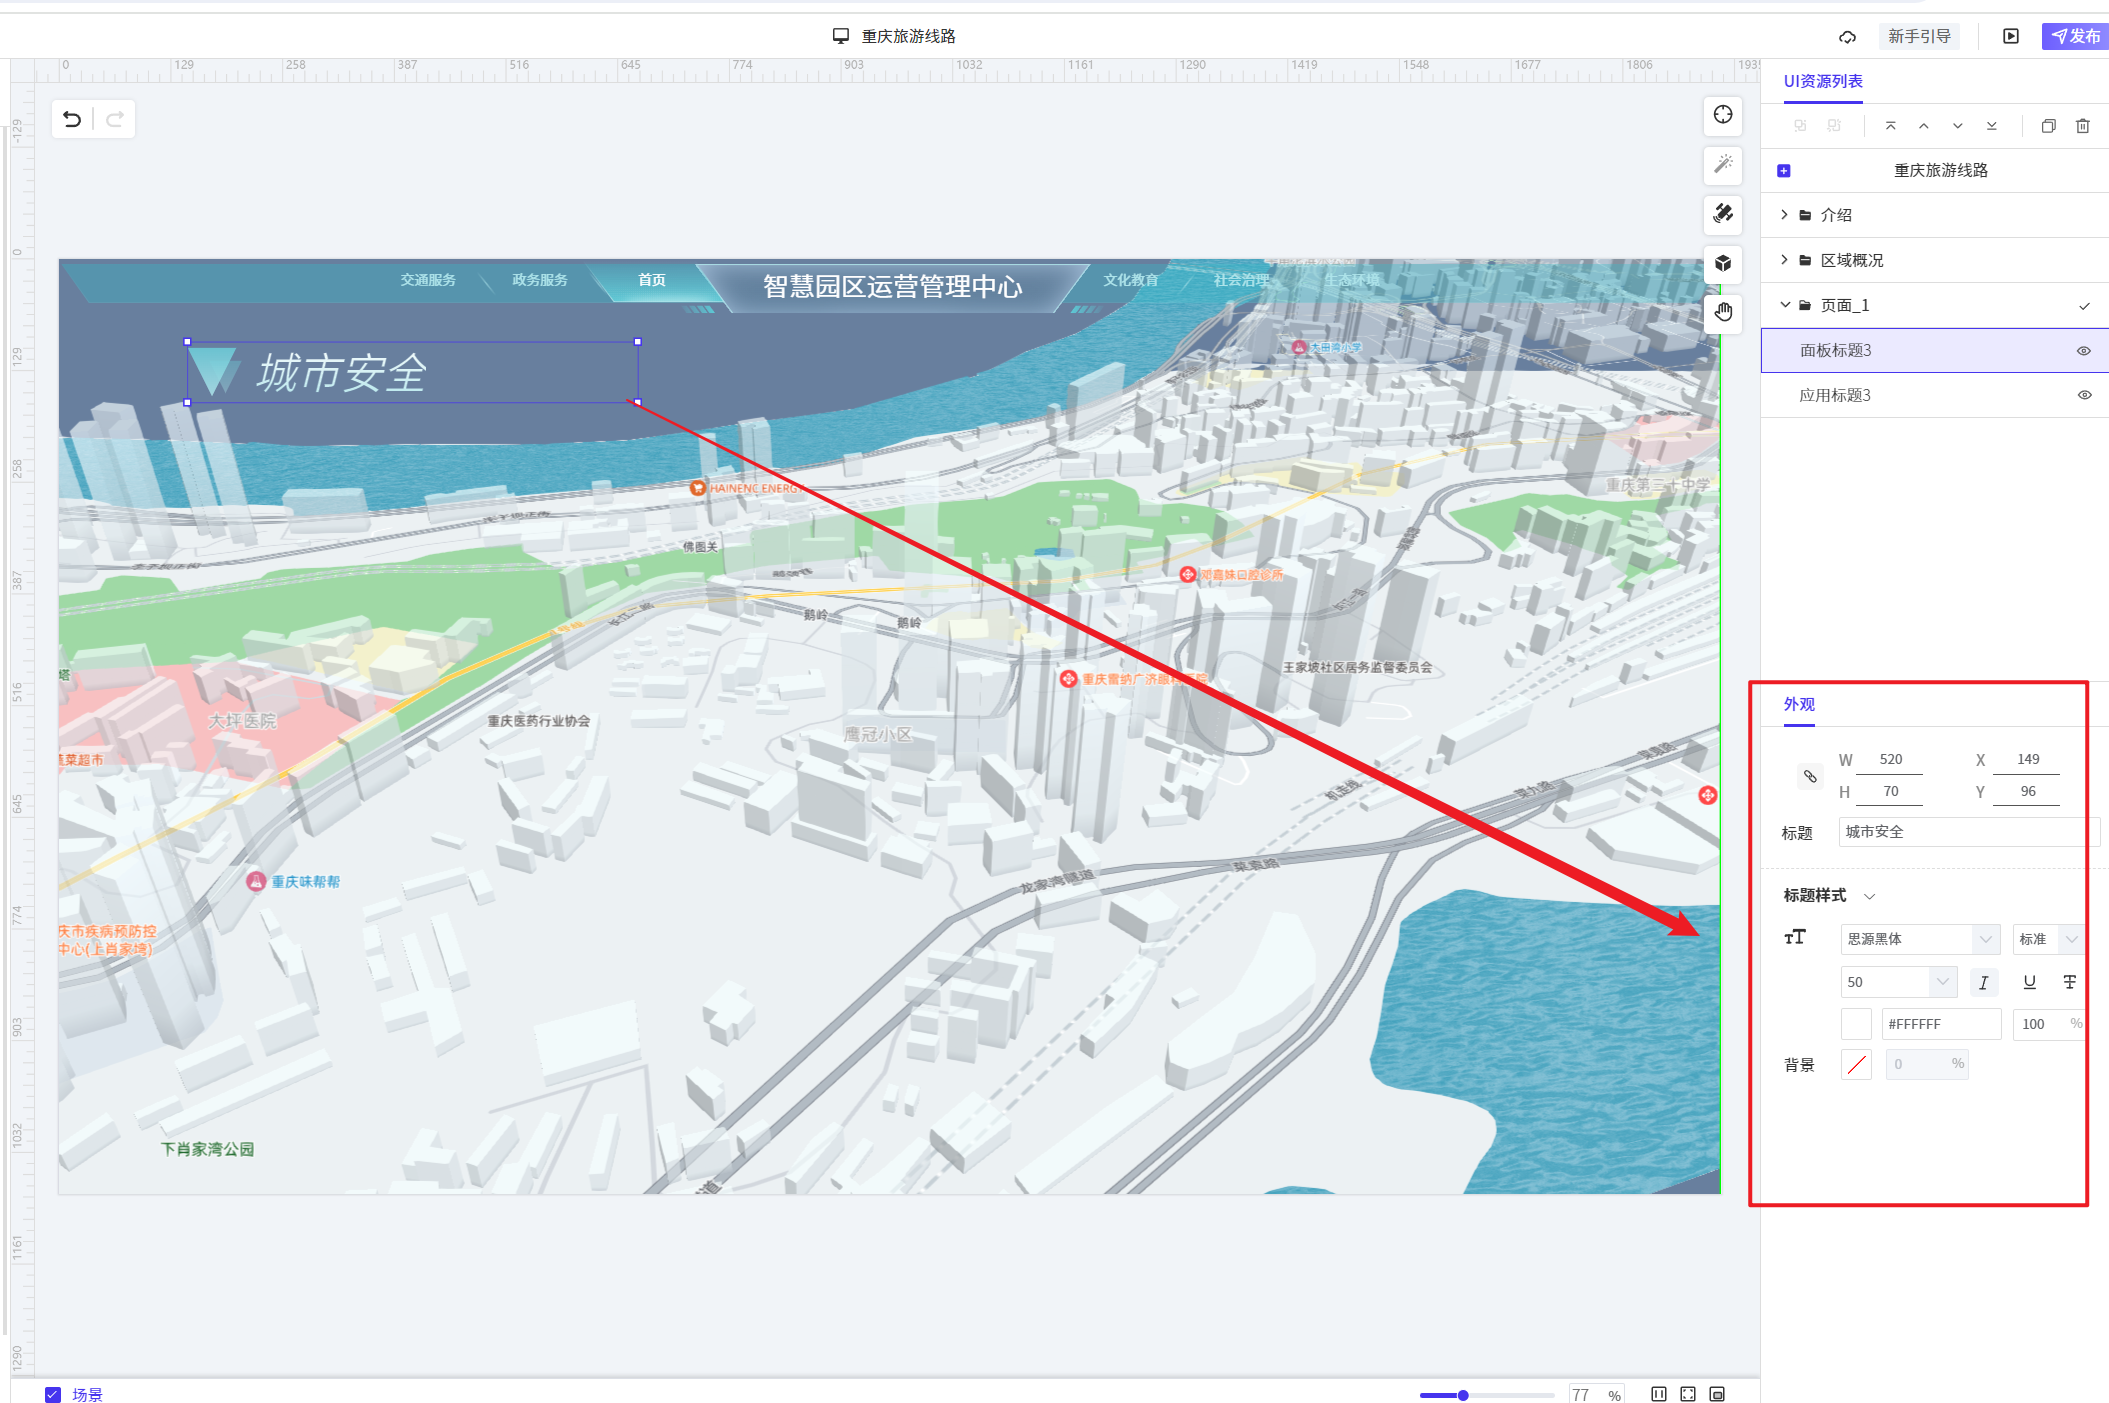The width and height of the screenshot is (2109, 1403).
Task: Click the 文化教育 nav item on canvas
Action: tap(1131, 280)
